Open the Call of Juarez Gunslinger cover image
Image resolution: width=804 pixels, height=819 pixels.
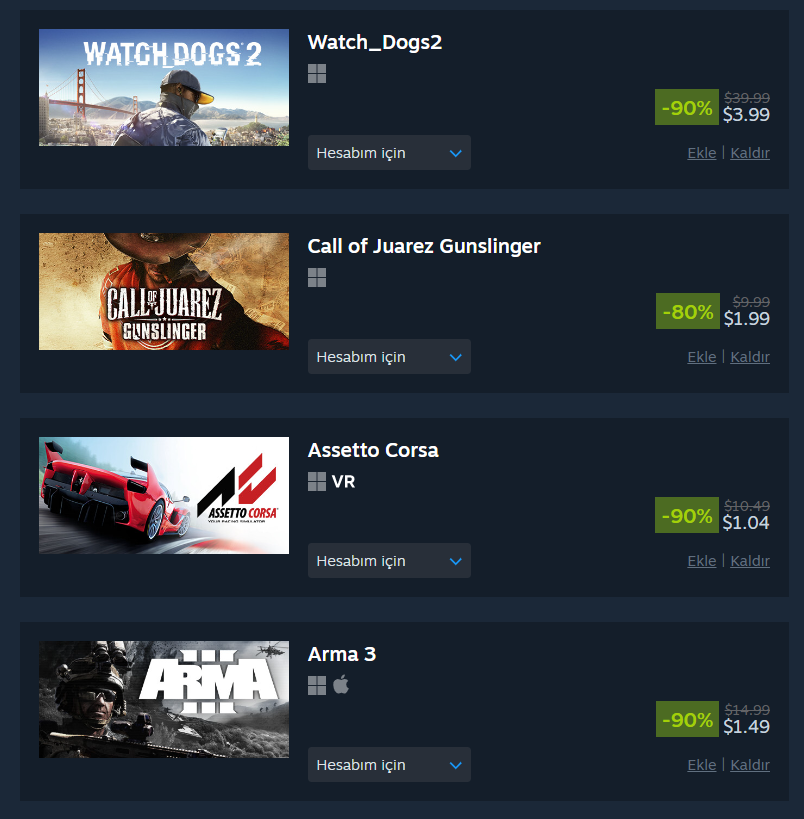tap(164, 291)
